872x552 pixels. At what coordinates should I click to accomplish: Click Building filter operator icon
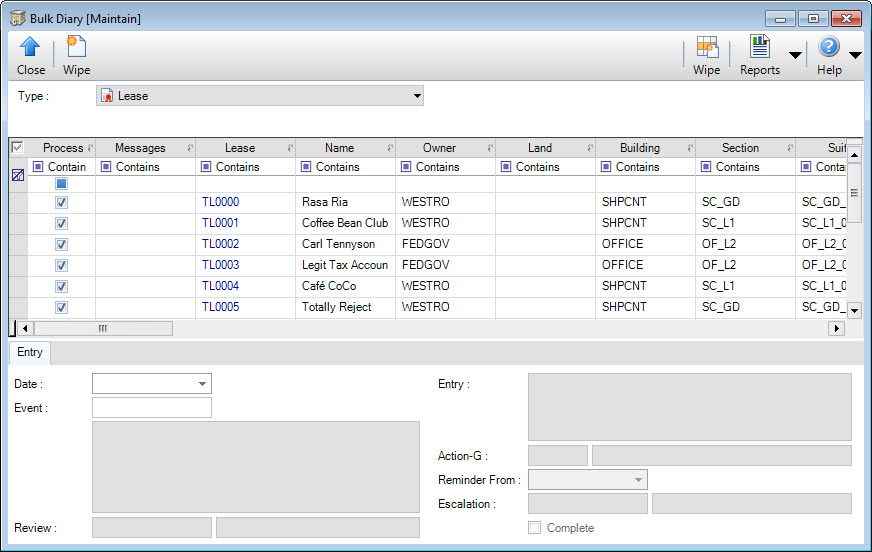click(606, 167)
